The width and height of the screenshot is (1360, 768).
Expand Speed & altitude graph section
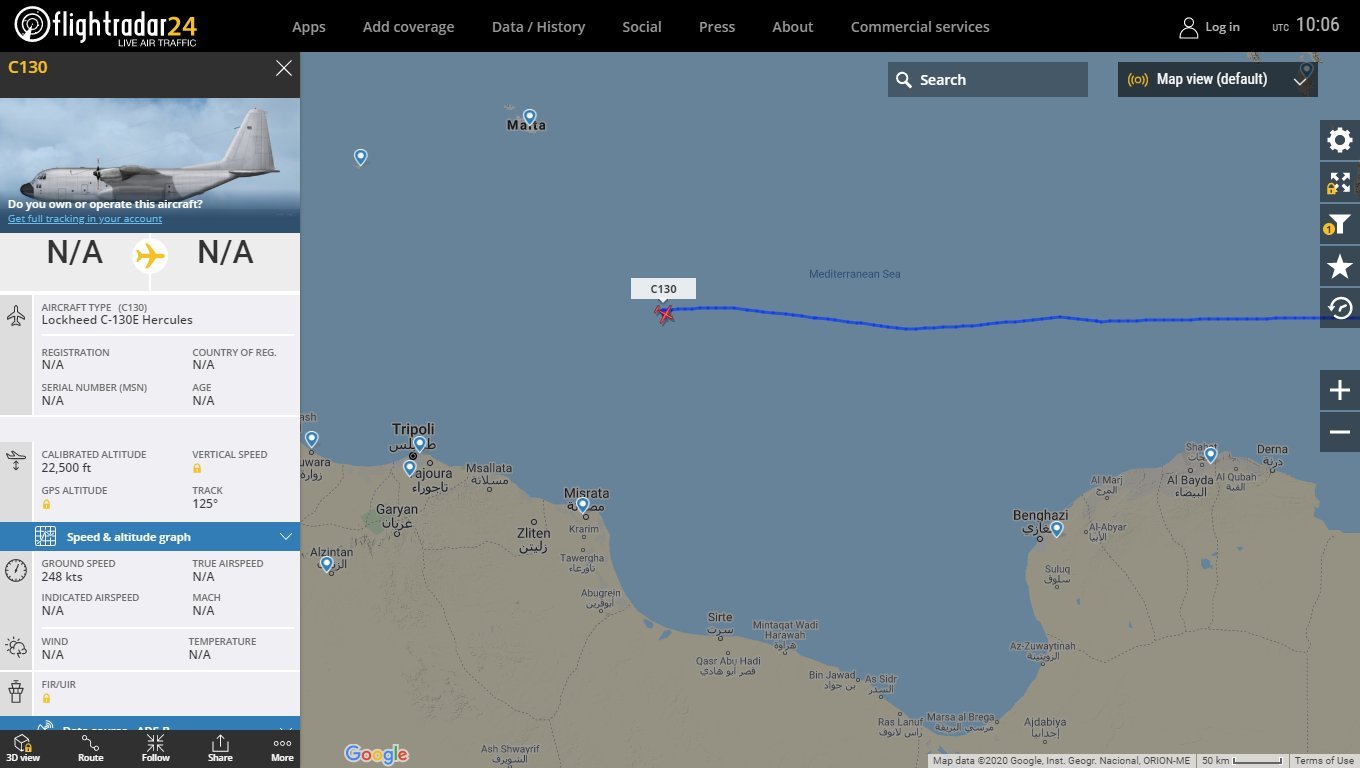tap(150, 536)
